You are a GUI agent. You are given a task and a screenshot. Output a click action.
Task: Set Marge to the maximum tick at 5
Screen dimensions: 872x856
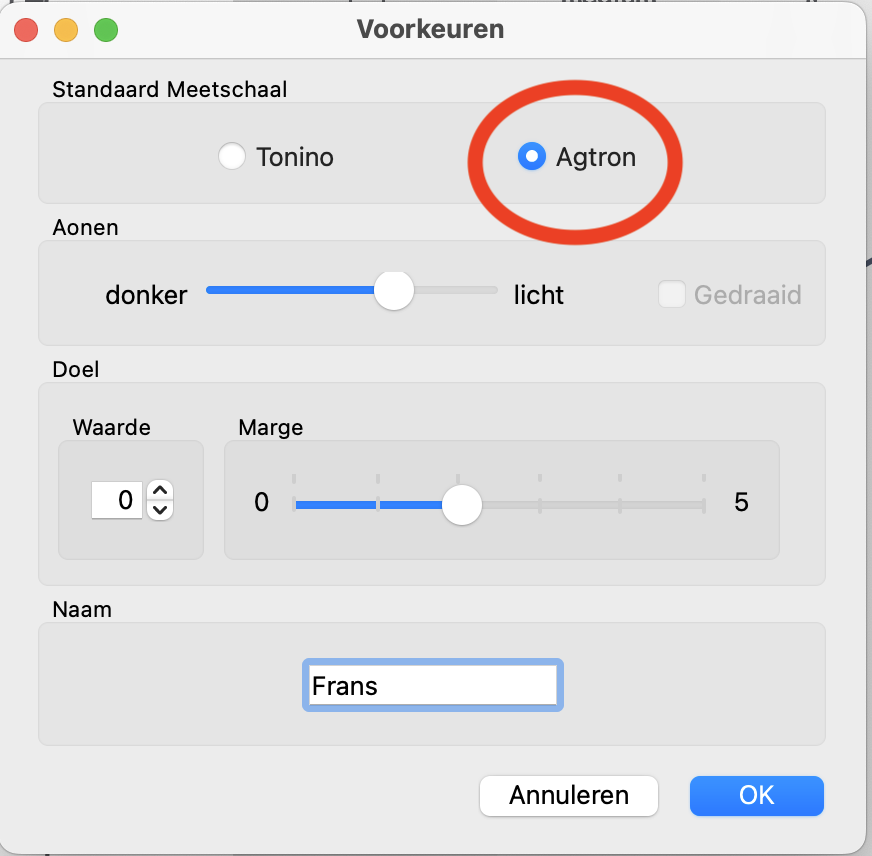[x=703, y=505]
